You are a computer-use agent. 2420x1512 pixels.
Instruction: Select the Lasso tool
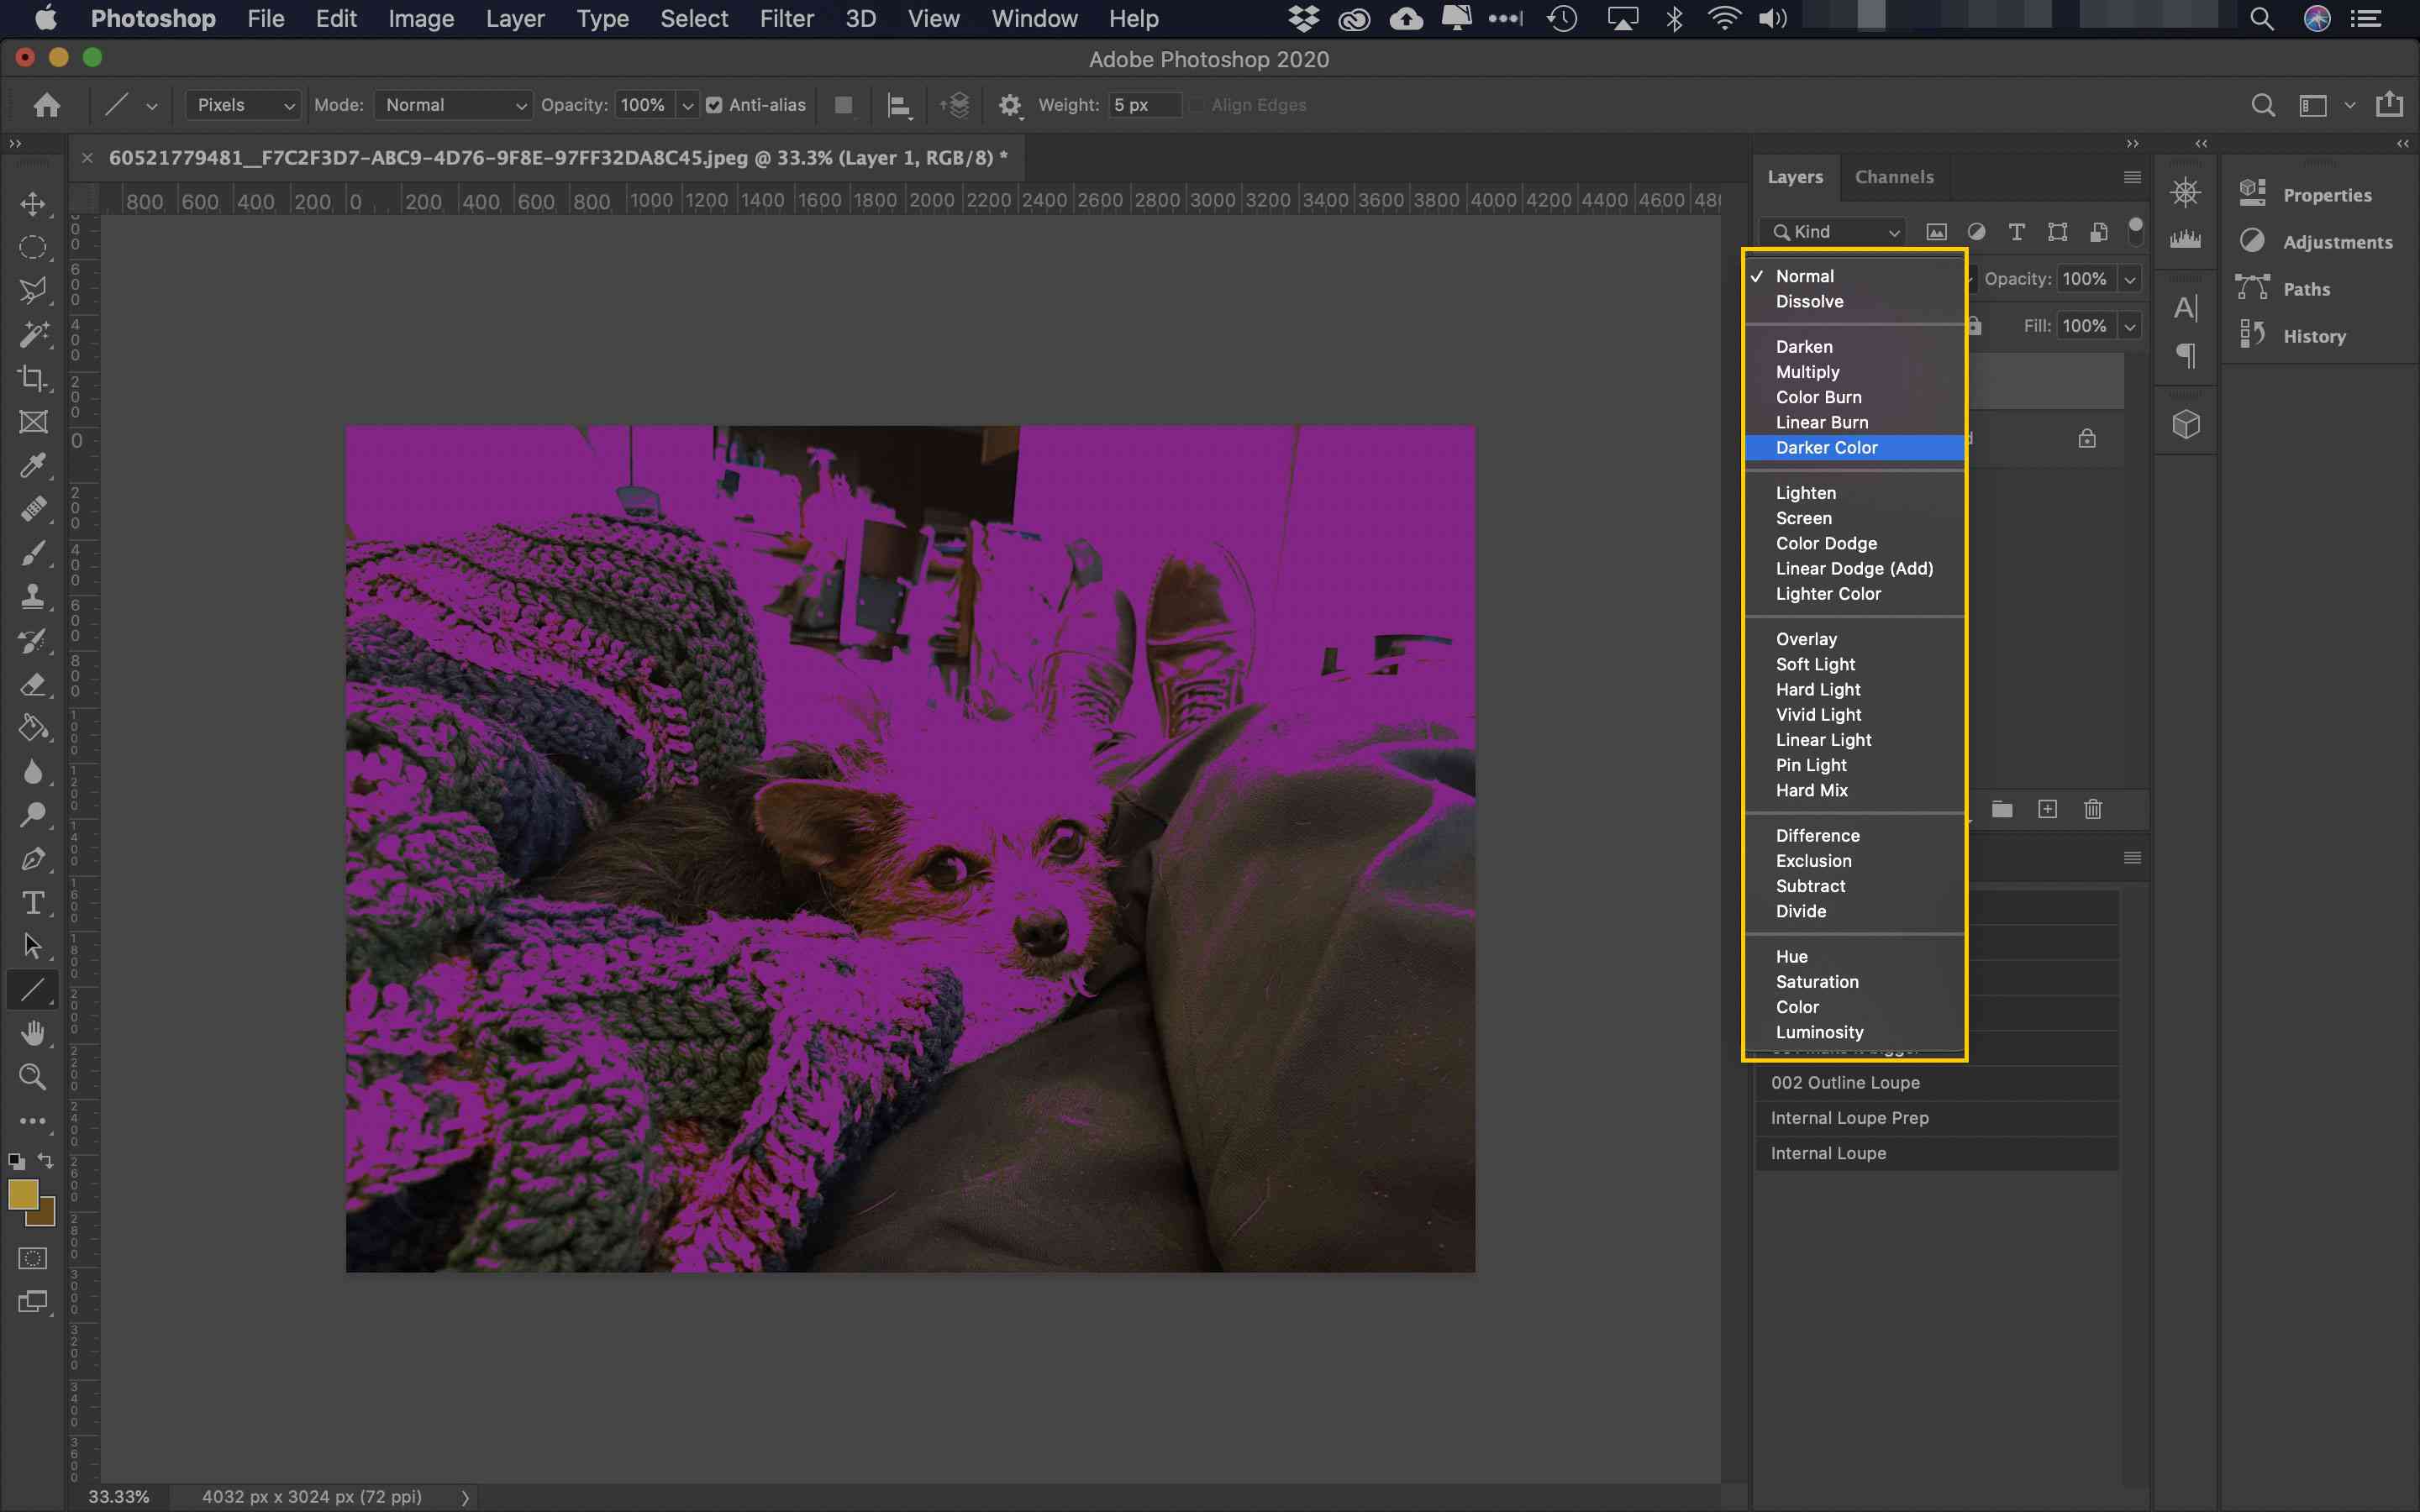(x=33, y=291)
